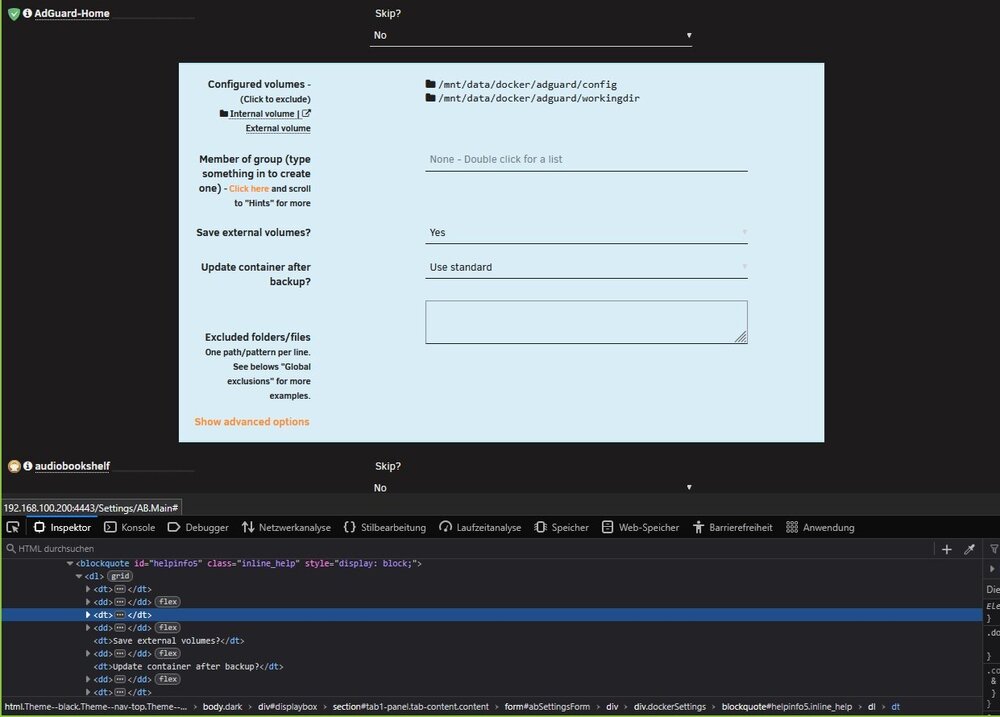Open the Web-Speicher tab
Viewport: 1000px width, 717px height.
click(641, 528)
